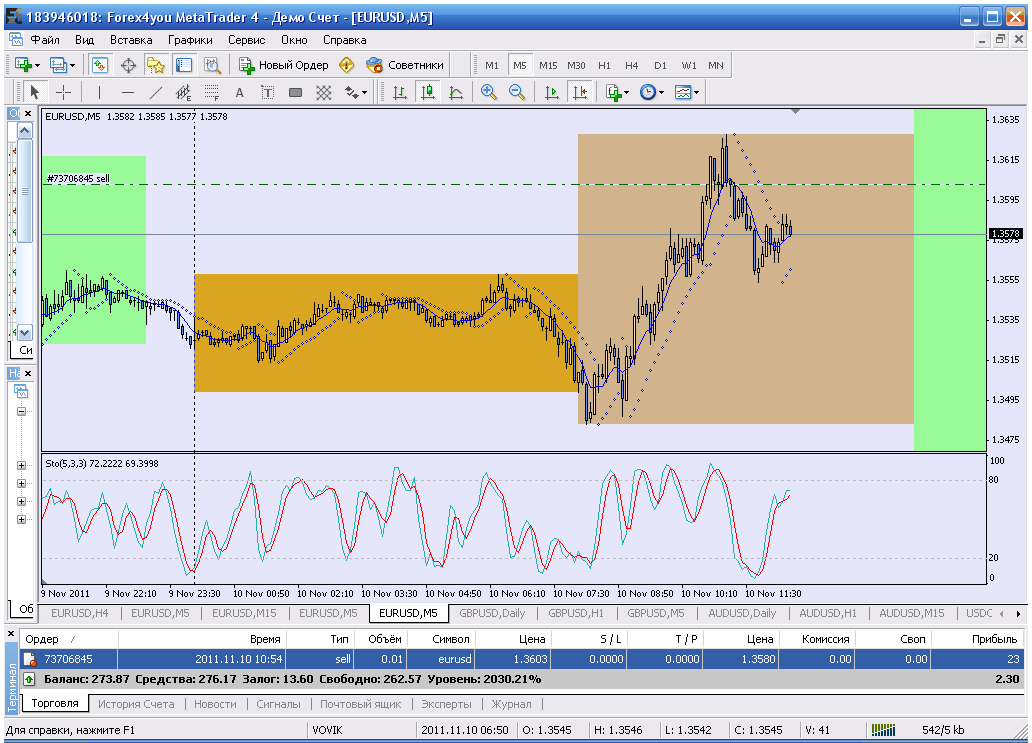The height and width of the screenshot is (743, 1032).
Task: Select the Fibonacci retracement tool
Action: [211, 93]
